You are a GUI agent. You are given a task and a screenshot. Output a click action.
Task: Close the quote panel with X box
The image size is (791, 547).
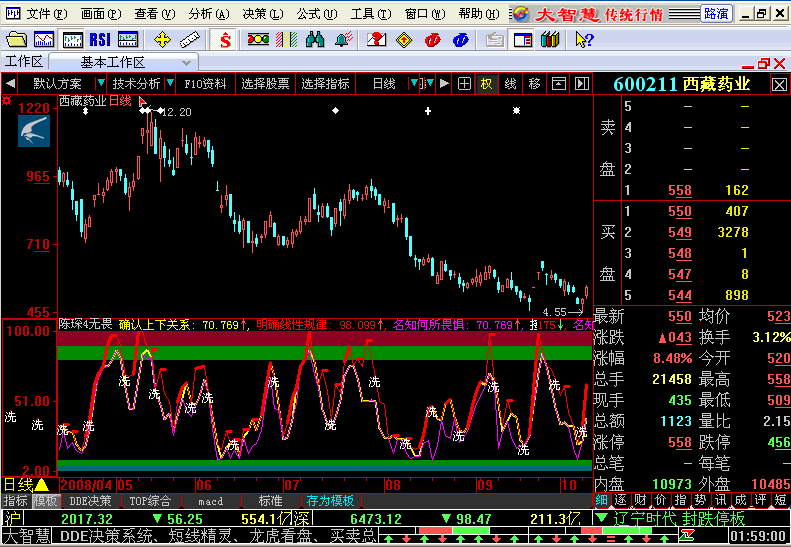pyautogui.click(x=779, y=84)
